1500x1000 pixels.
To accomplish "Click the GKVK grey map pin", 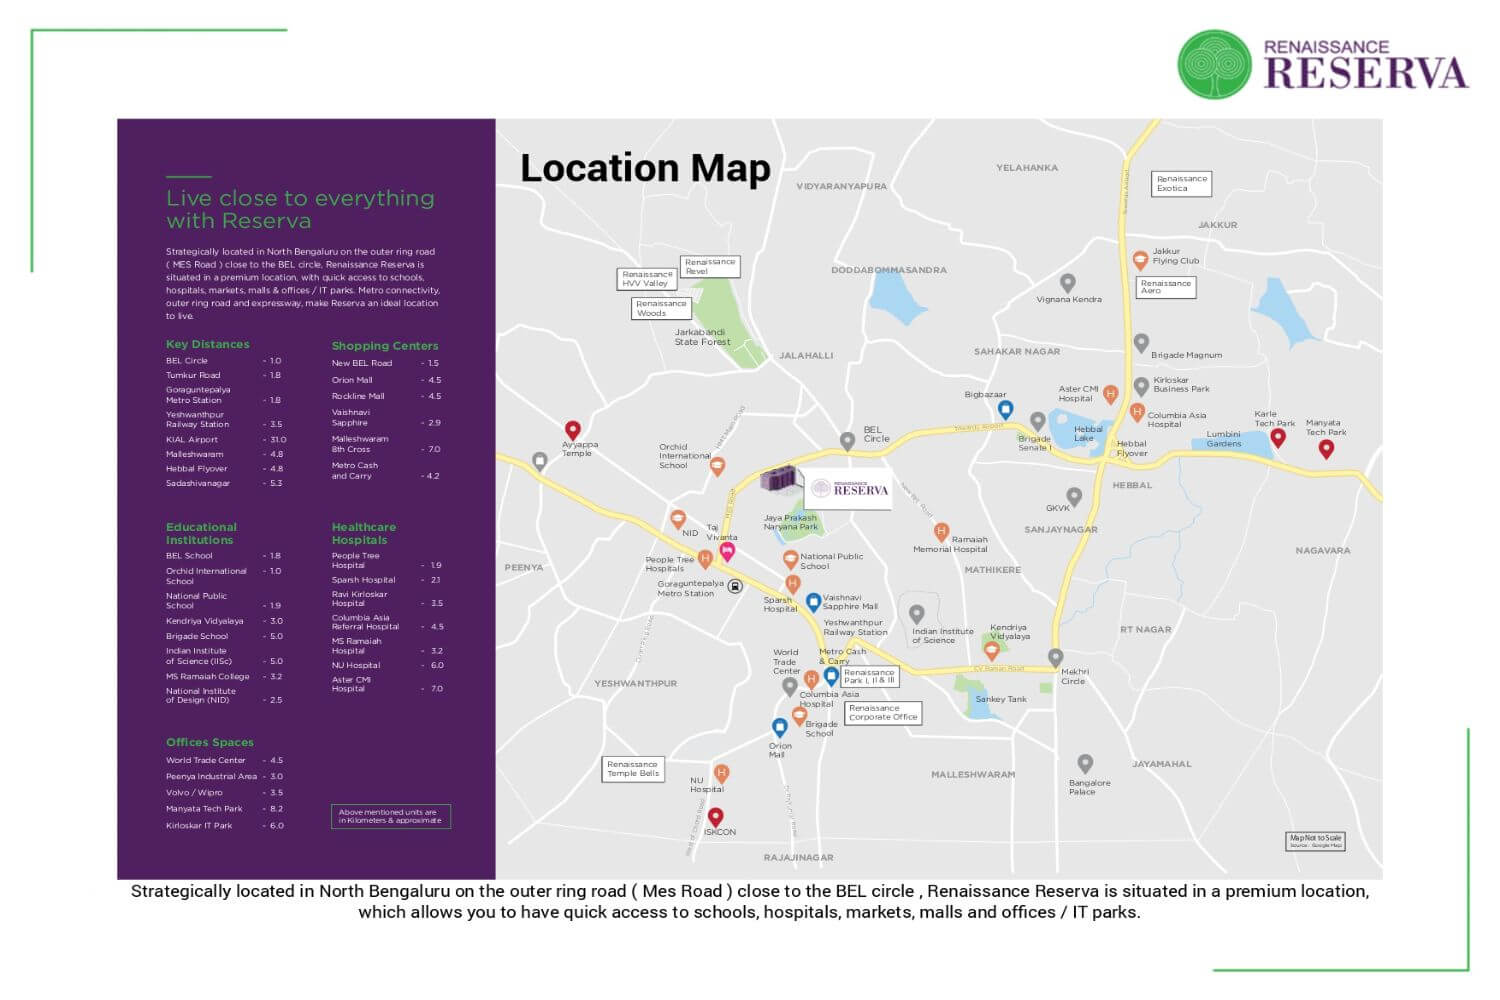I will click(1074, 497).
